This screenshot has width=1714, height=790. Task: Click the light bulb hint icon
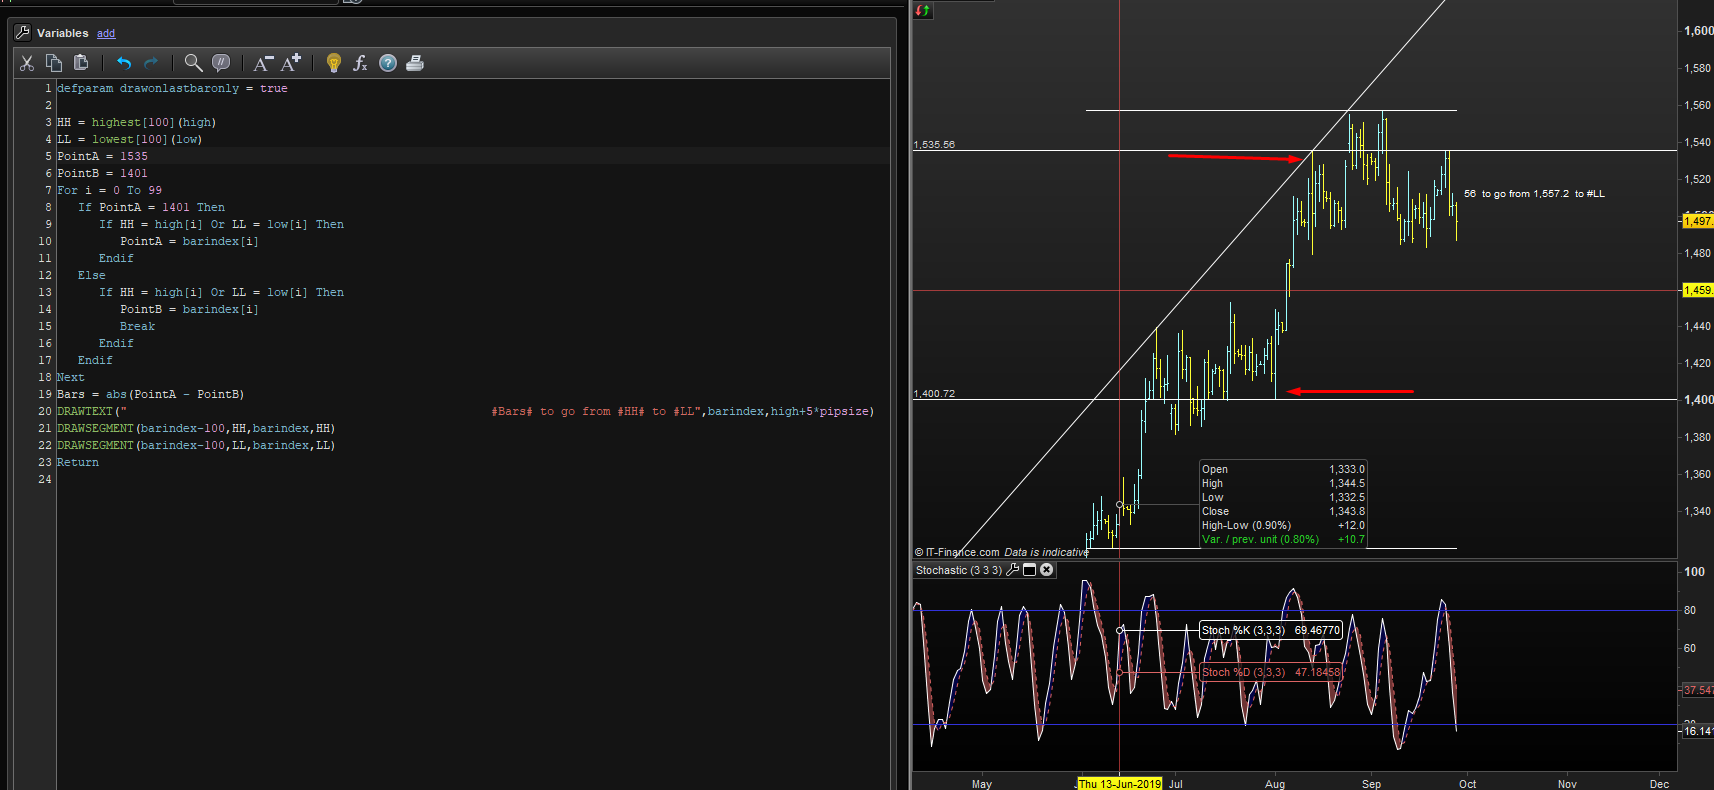334,63
